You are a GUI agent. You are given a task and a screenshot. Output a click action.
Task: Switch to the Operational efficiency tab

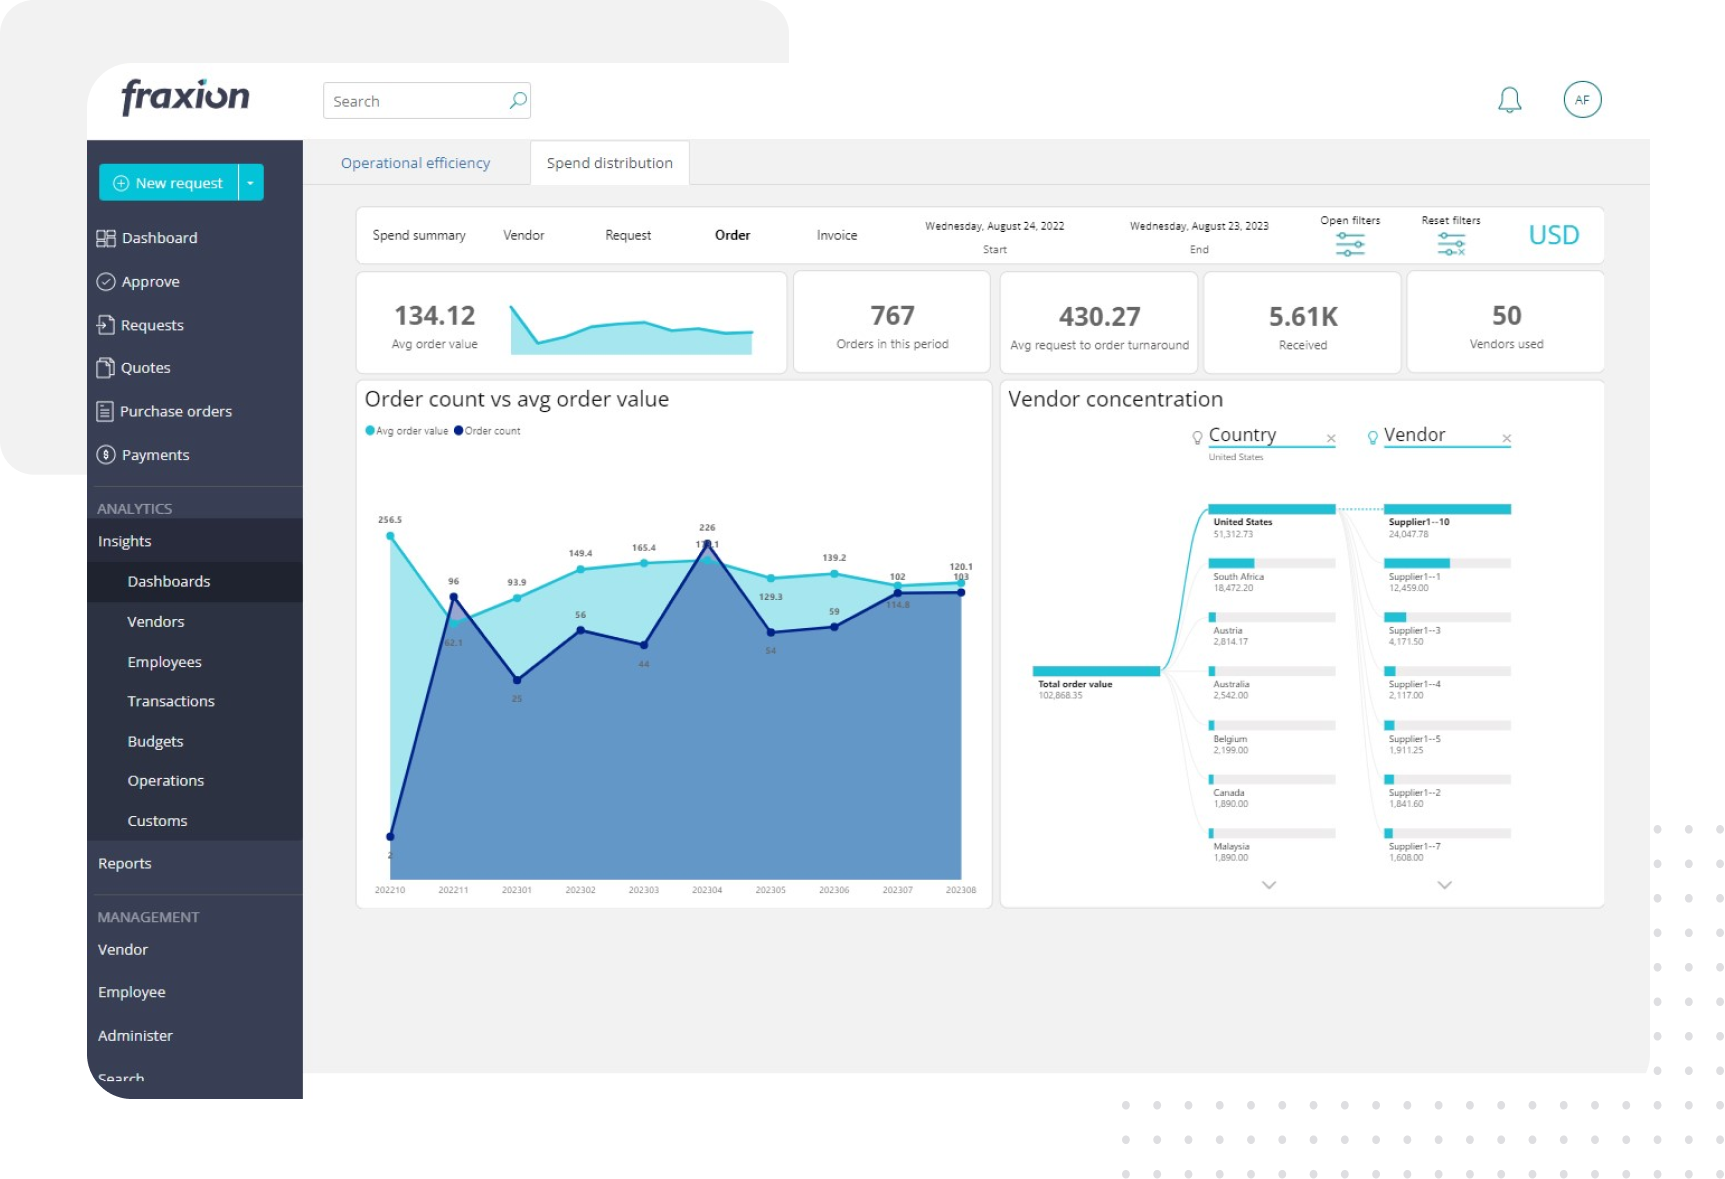click(415, 162)
